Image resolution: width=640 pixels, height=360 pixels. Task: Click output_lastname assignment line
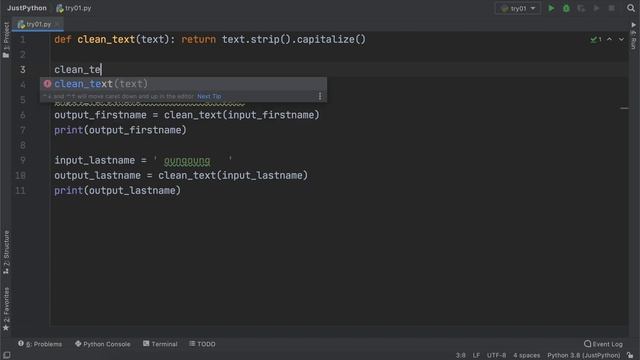pyautogui.click(x=181, y=176)
